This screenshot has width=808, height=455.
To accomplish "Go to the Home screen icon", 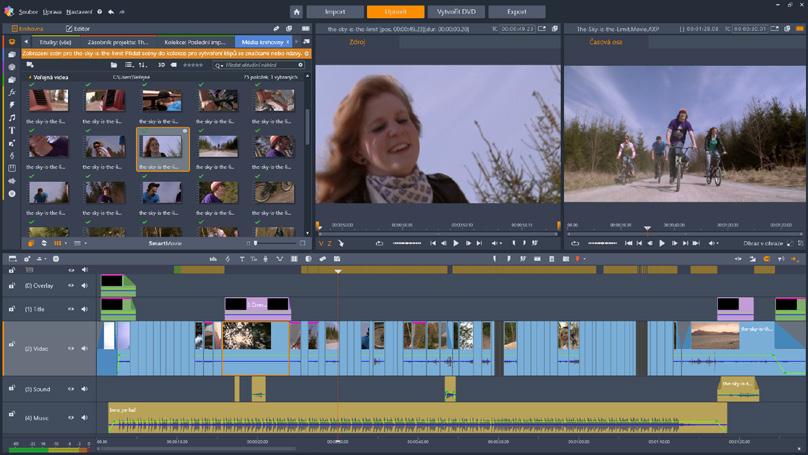I will tap(296, 11).
